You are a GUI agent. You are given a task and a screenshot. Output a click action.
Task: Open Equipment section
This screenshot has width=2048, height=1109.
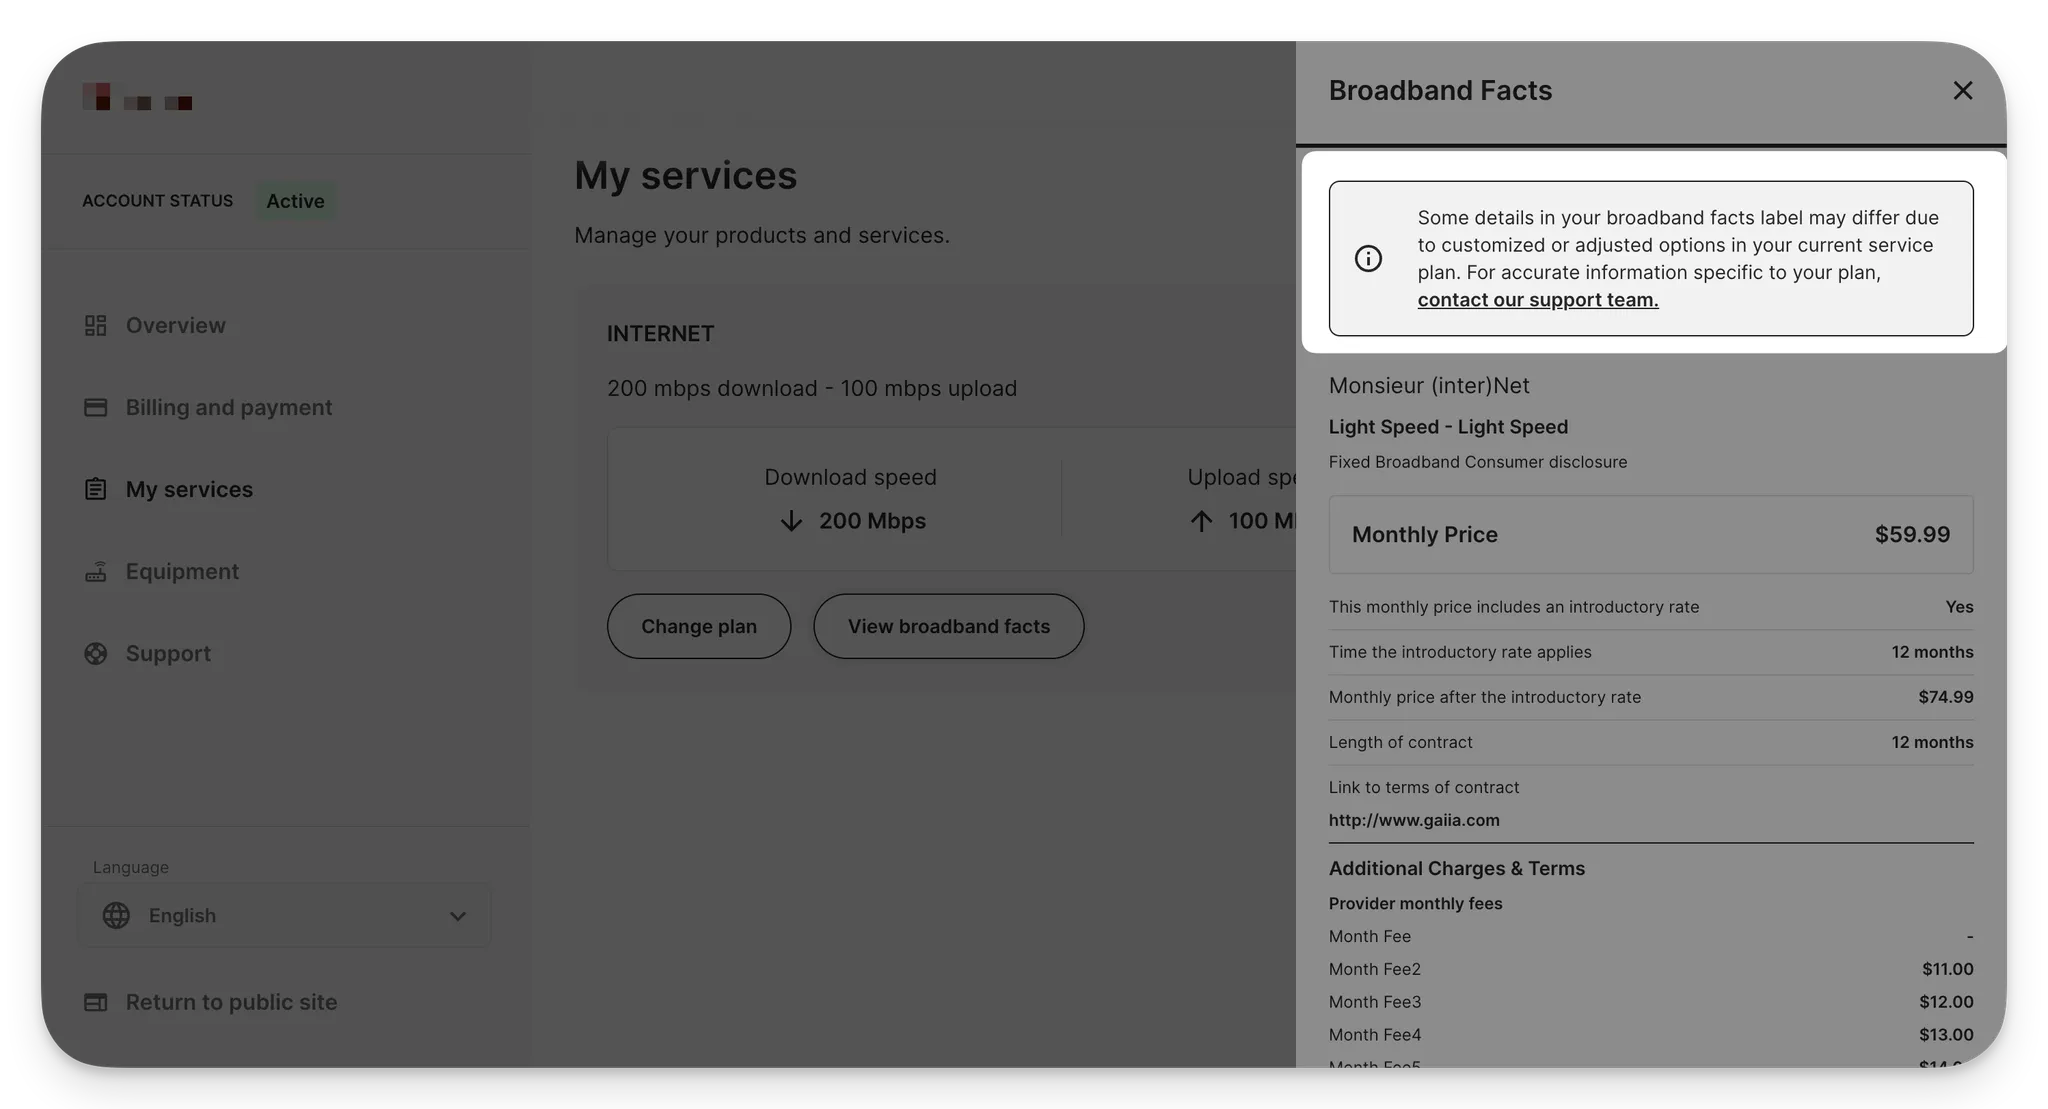[182, 572]
